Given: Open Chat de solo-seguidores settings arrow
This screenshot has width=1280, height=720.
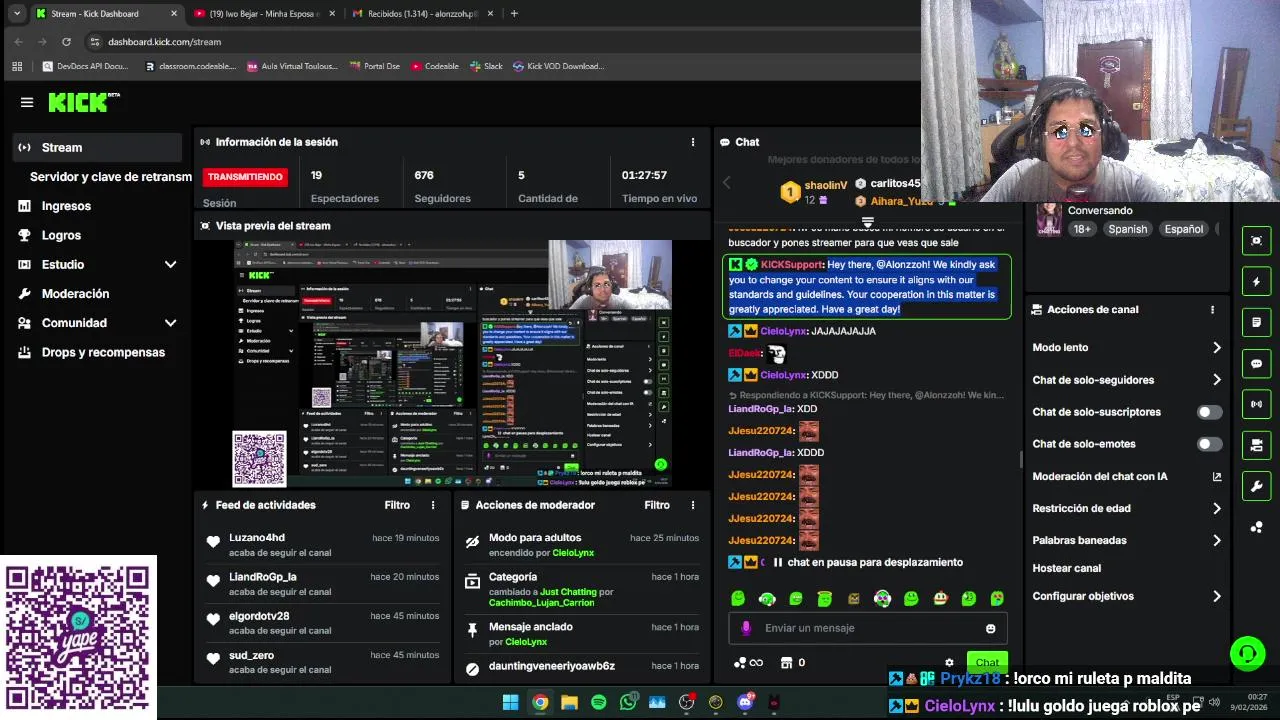Looking at the screenshot, I should (x=1216, y=380).
